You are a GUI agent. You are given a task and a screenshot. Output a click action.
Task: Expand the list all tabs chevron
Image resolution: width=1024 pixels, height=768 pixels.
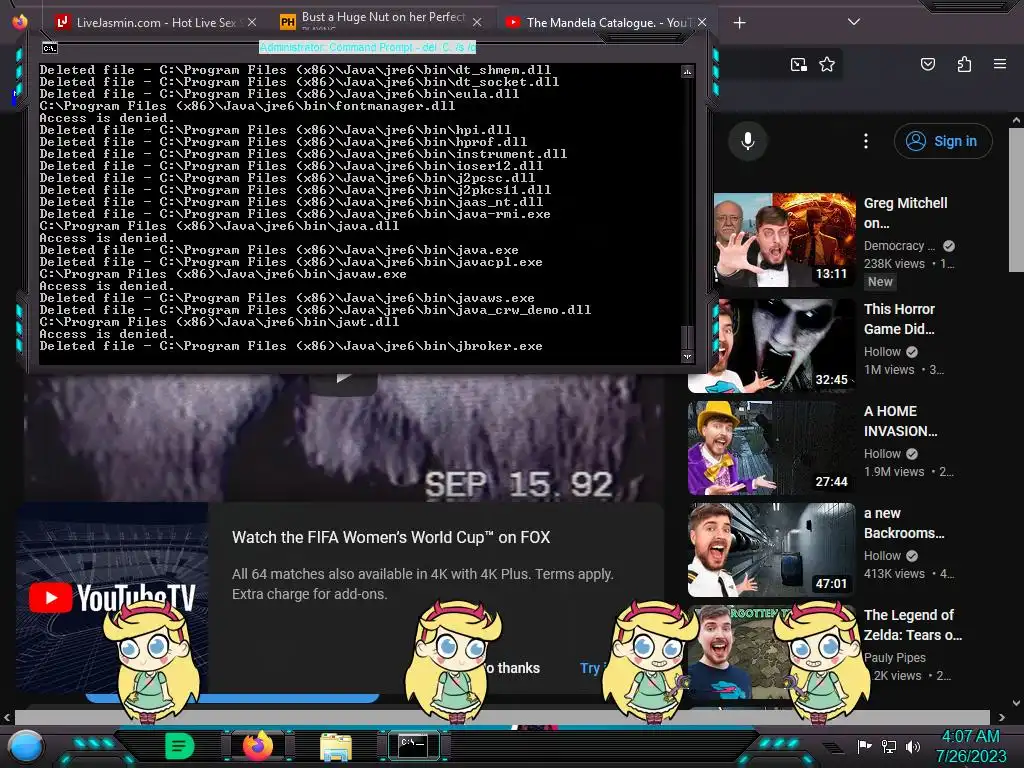(x=854, y=22)
